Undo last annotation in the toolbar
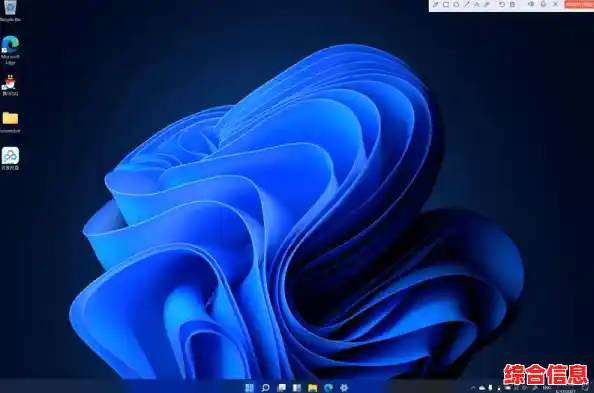The width and height of the screenshot is (594, 393). (x=502, y=5)
